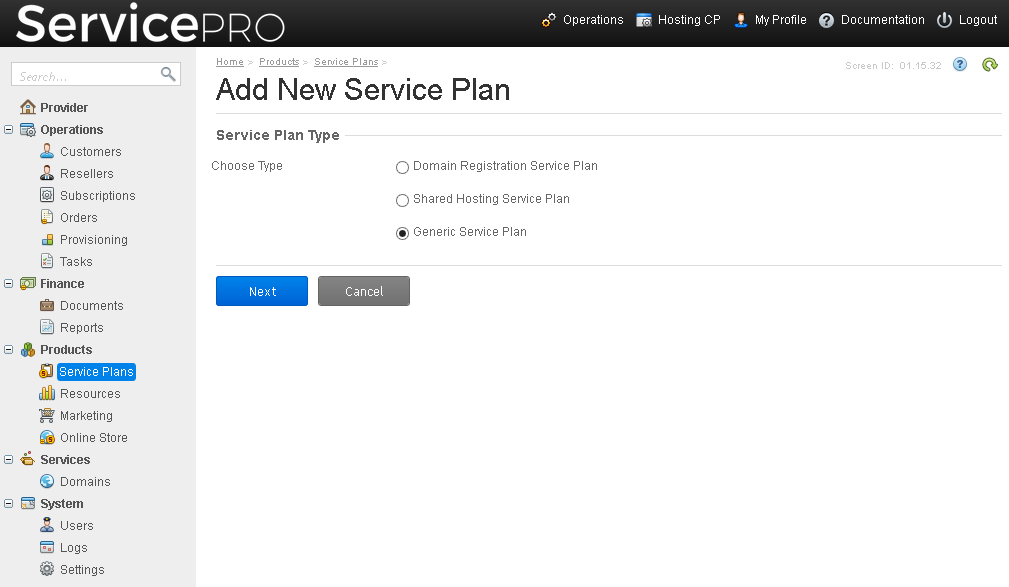Collapse the Finance tree section
The height and width of the screenshot is (587, 1009).
(8, 283)
